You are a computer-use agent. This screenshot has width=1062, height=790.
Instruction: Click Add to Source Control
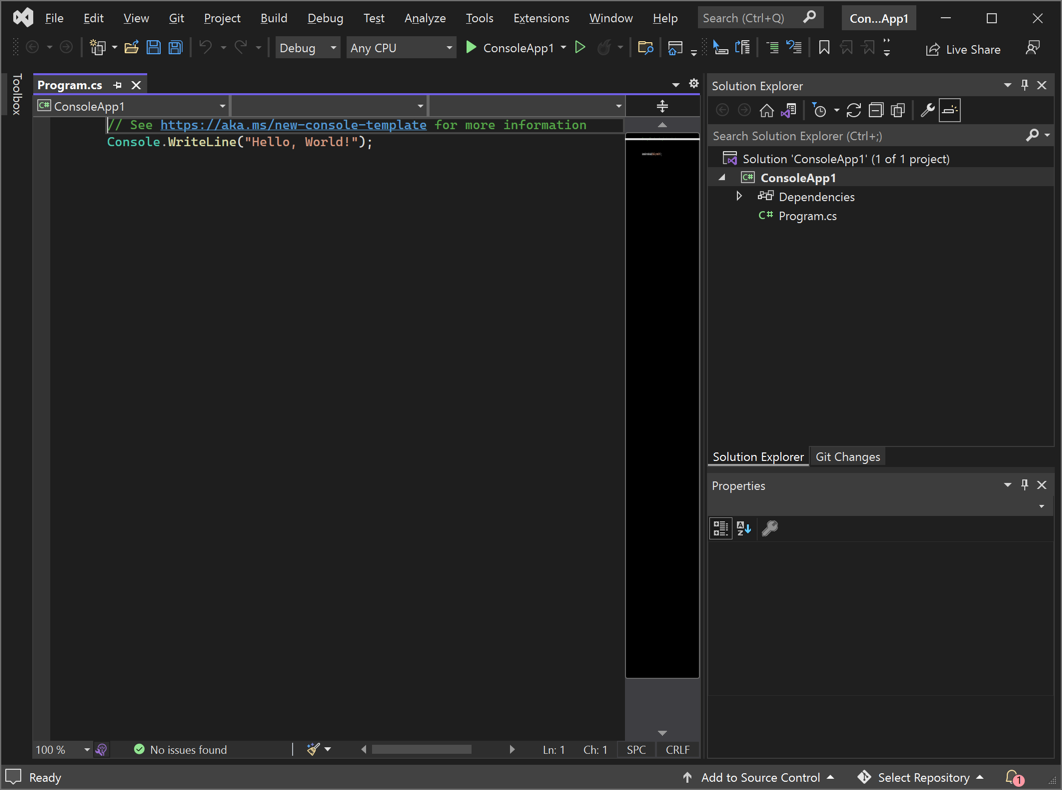pos(757,777)
